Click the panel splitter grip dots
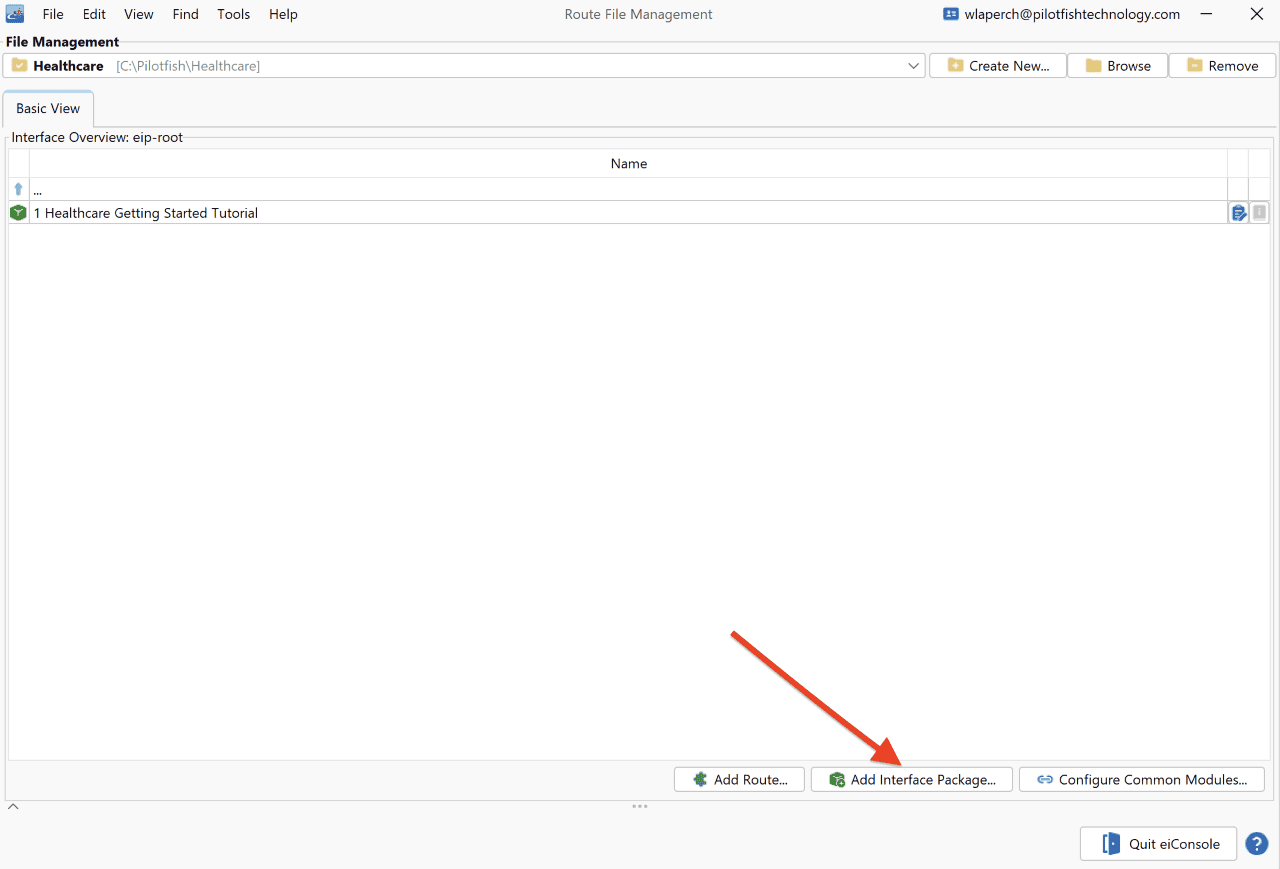Viewport: 1280px width, 869px height. tap(640, 806)
